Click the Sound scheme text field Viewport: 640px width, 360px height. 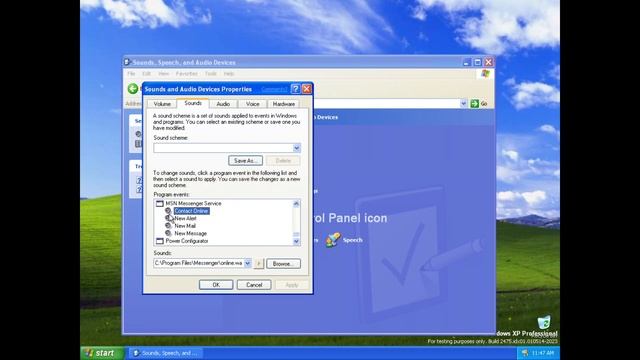[223, 148]
